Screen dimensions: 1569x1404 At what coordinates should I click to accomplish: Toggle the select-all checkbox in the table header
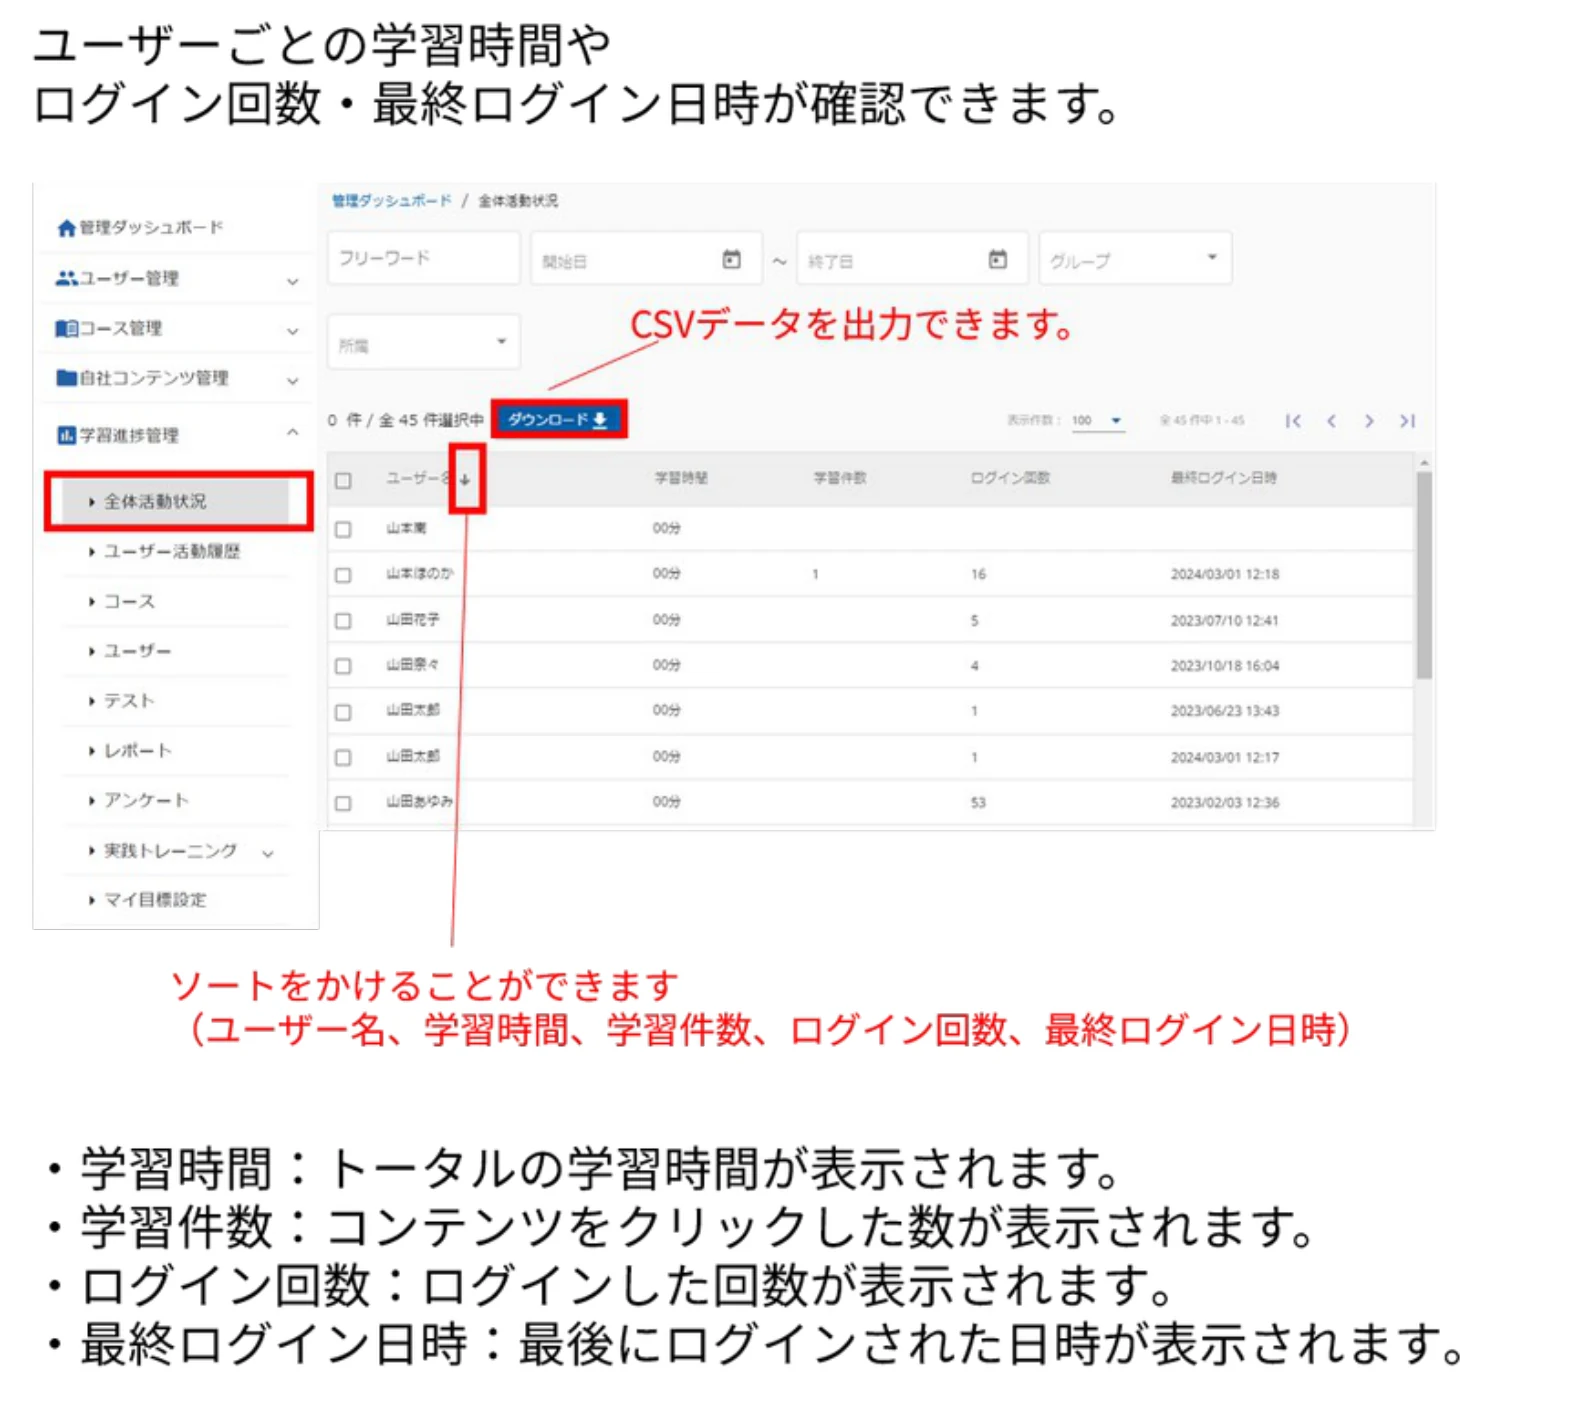343,480
